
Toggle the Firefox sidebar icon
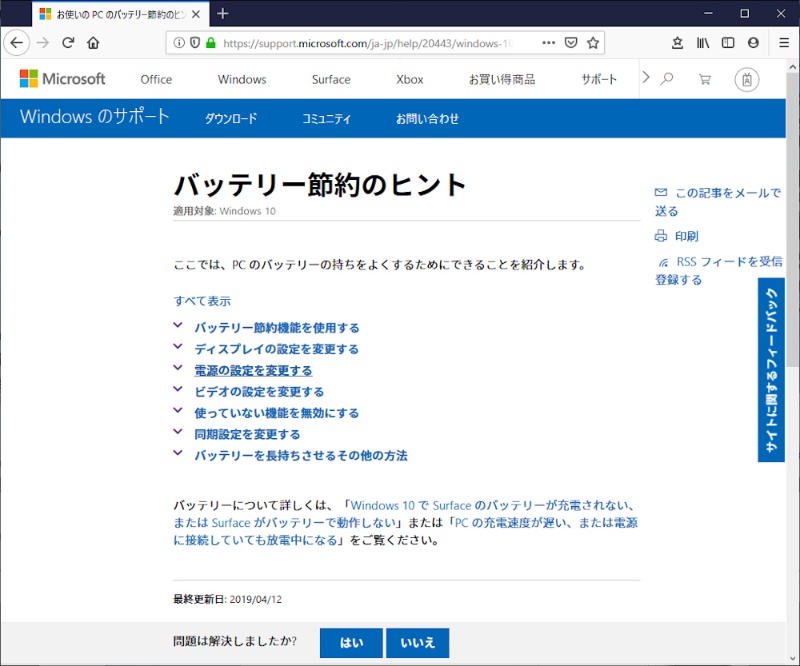[728, 43]
